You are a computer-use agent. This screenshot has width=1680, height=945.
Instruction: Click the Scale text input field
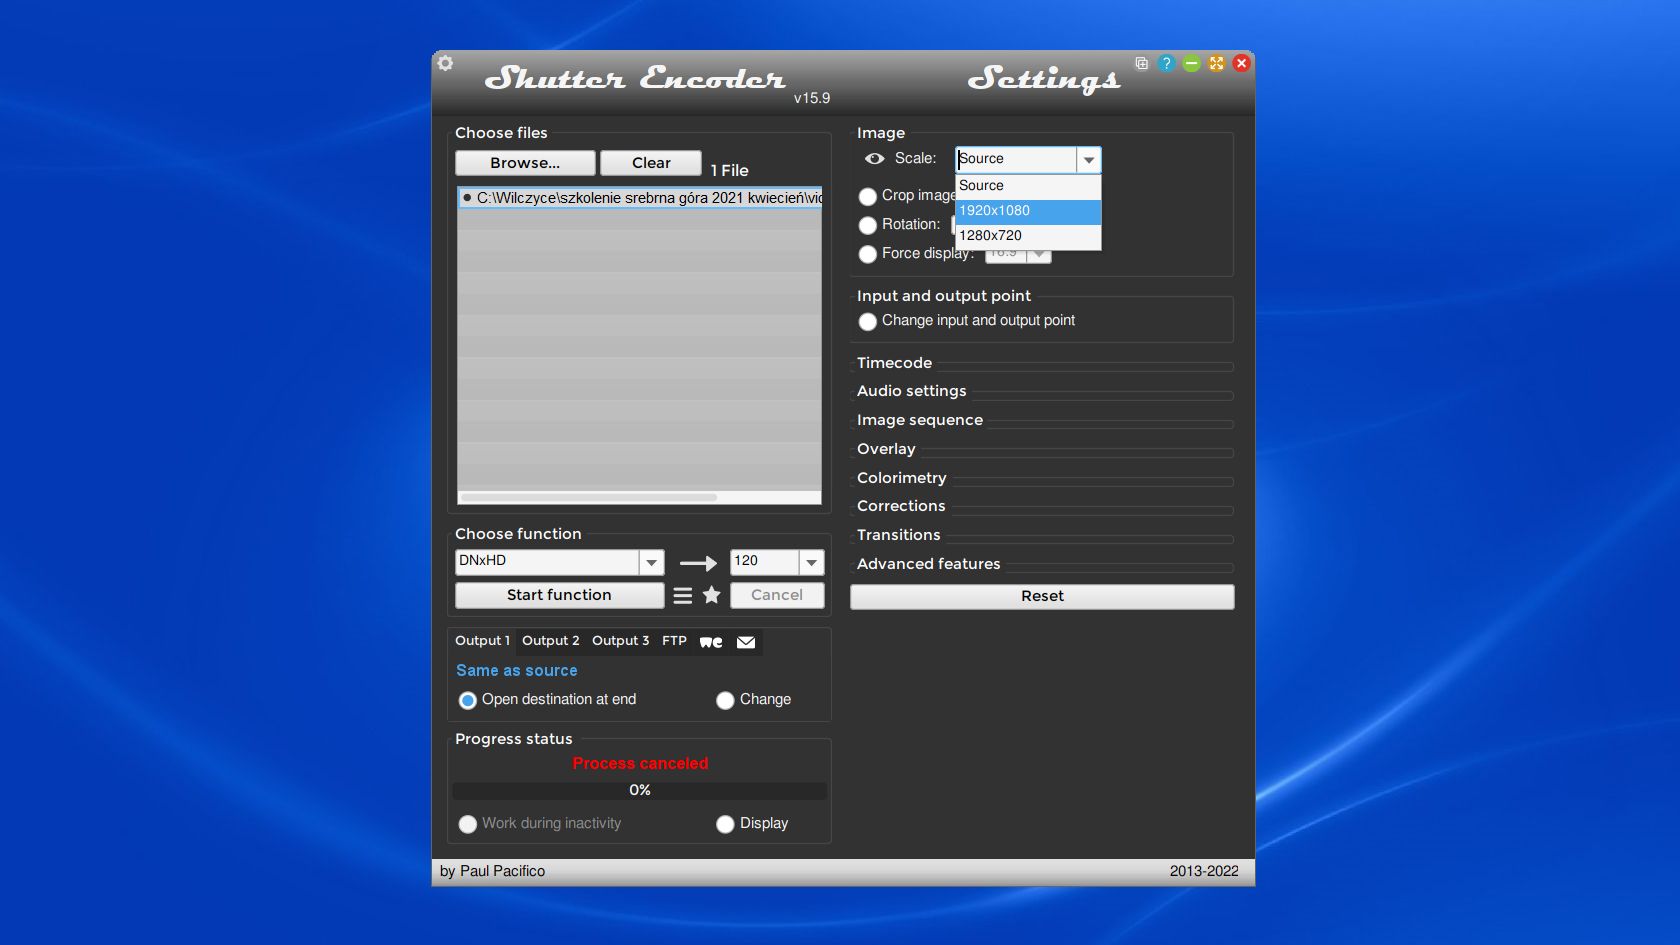pos(1016,159)
